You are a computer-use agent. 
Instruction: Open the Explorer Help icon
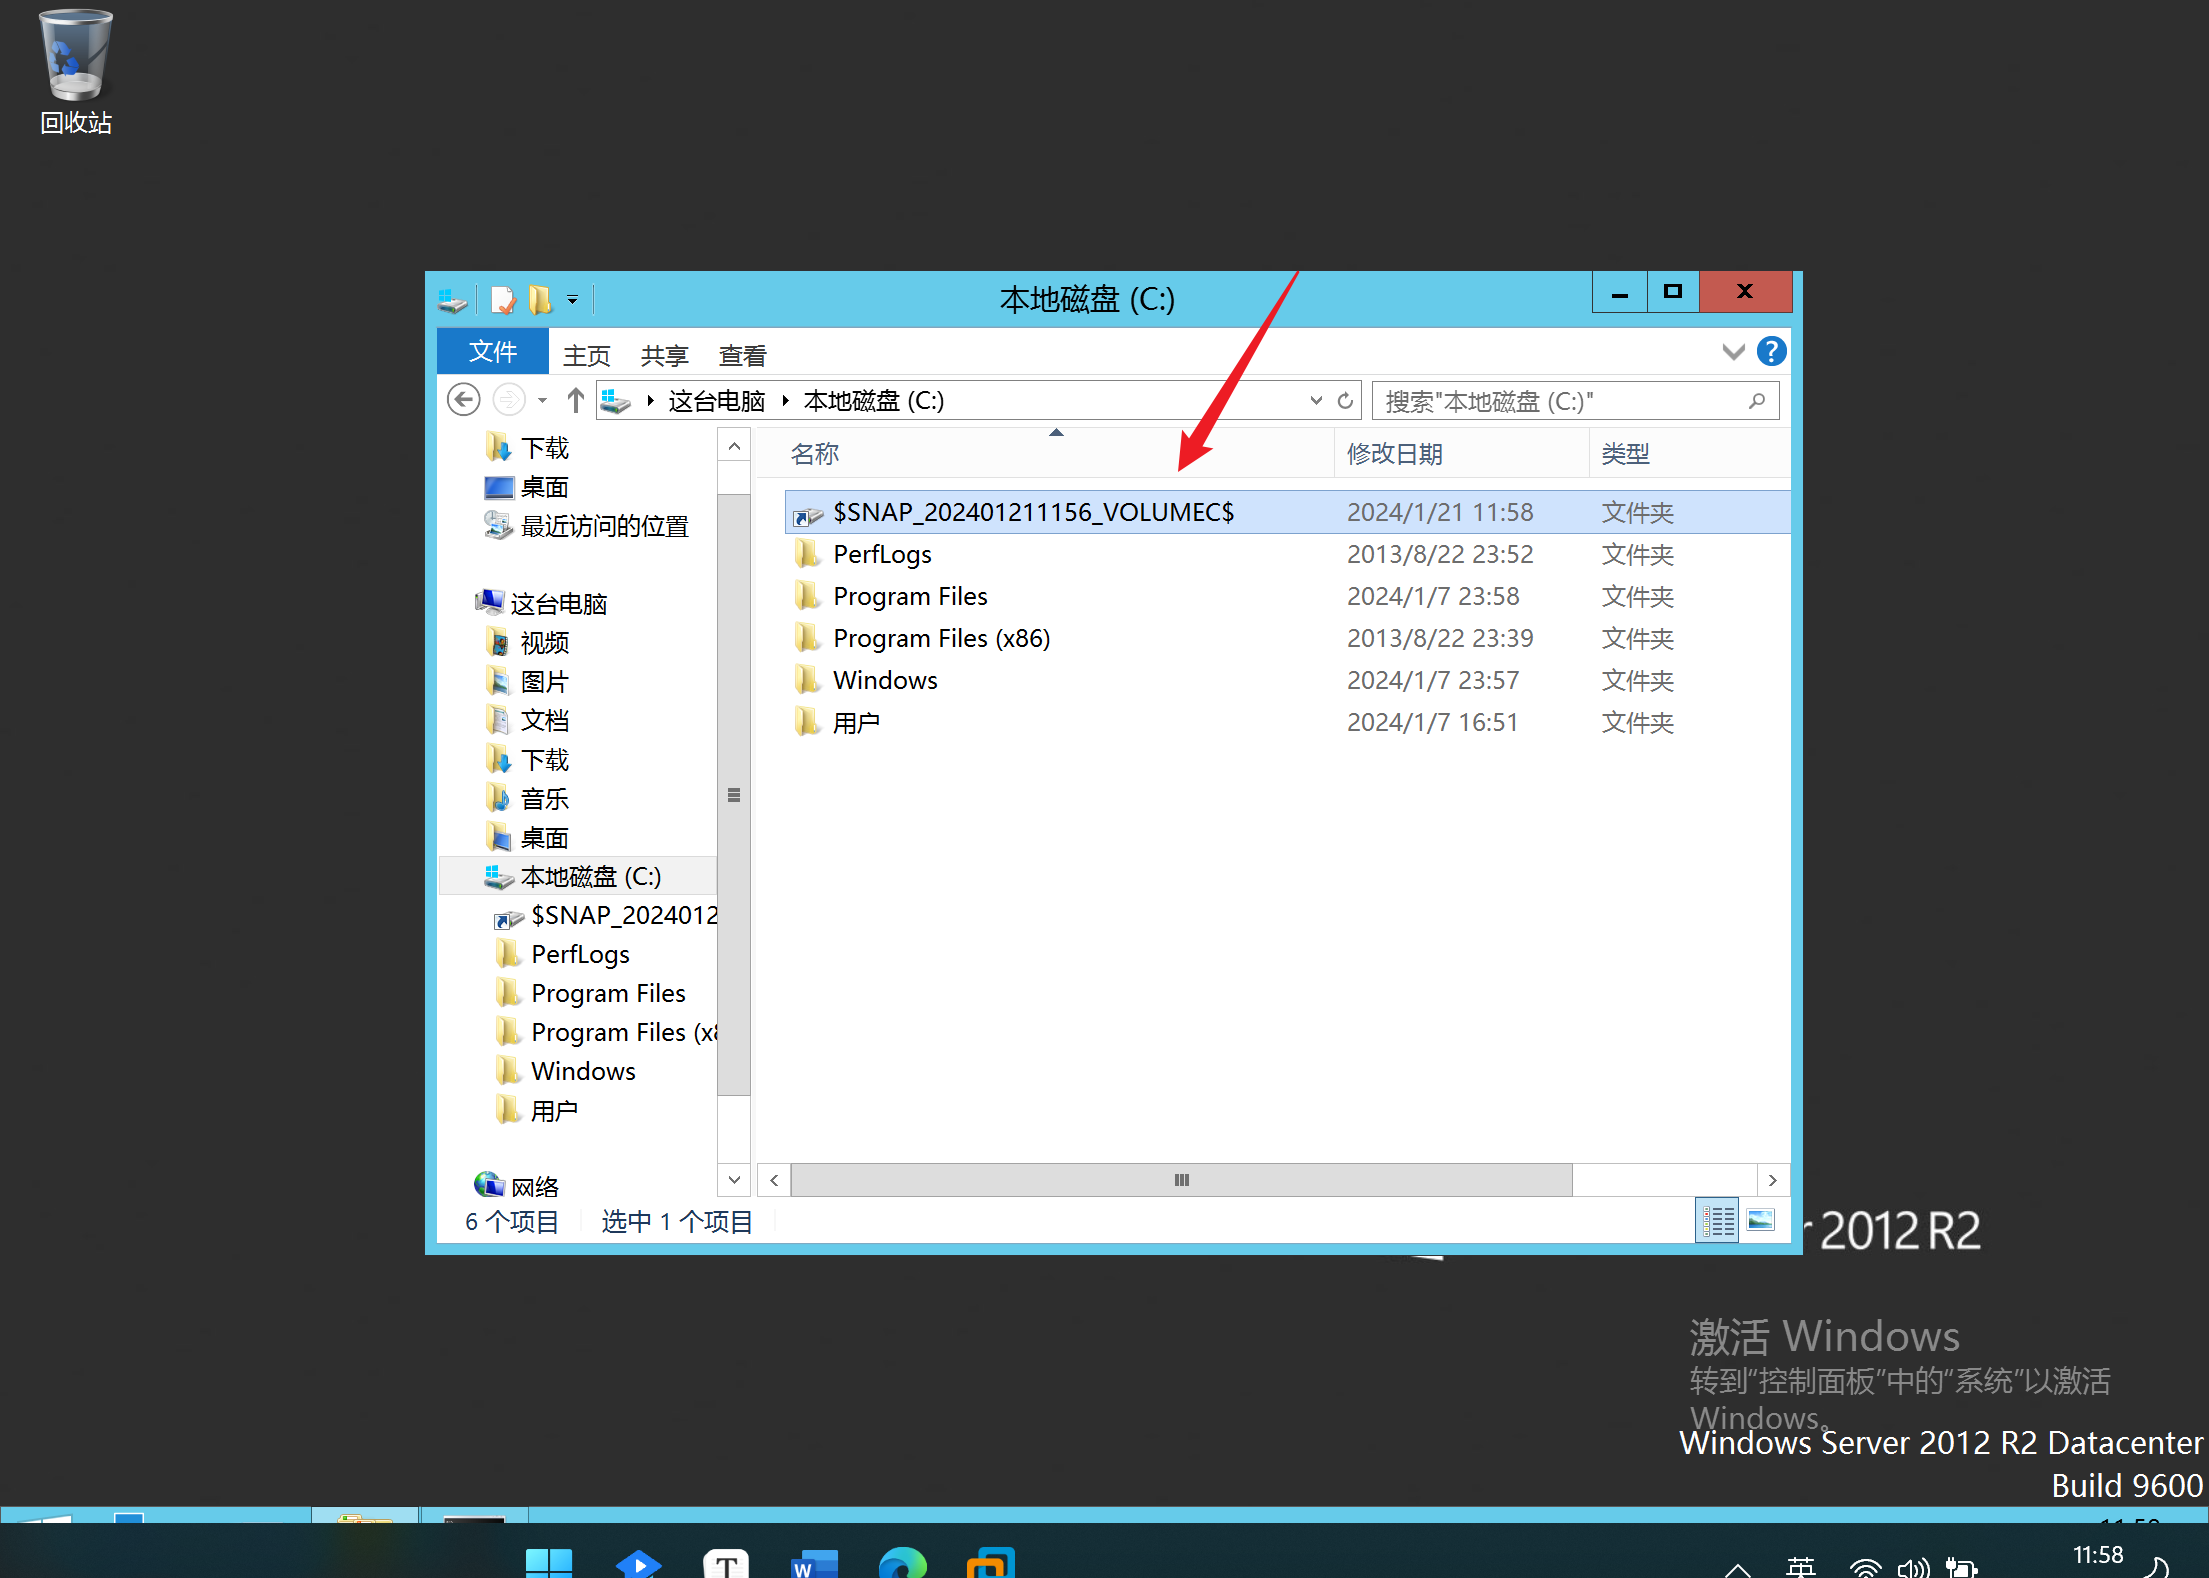[1771, 352]
